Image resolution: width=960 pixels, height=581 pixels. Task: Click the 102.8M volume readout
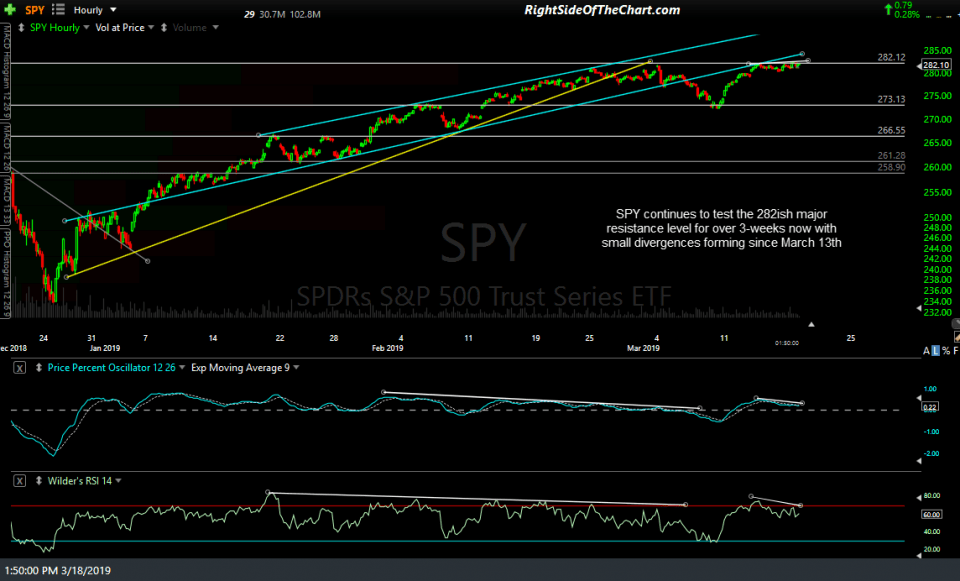(306, 14)
